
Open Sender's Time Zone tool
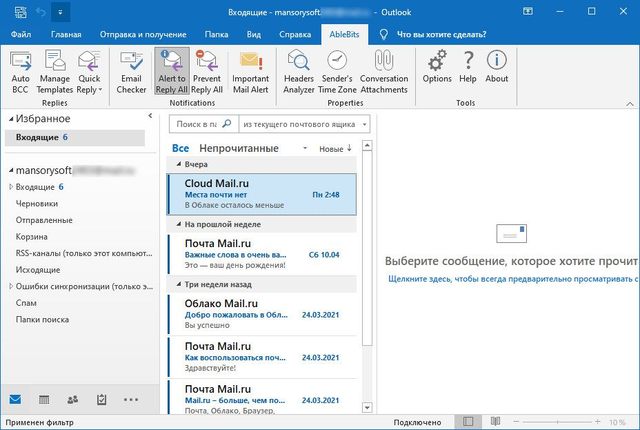[x=336, y=68]
